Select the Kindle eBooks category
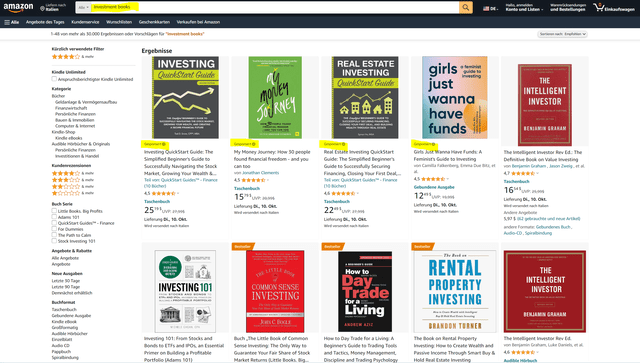The height and width of the screenshot is (363, 640). pos(69,138)
